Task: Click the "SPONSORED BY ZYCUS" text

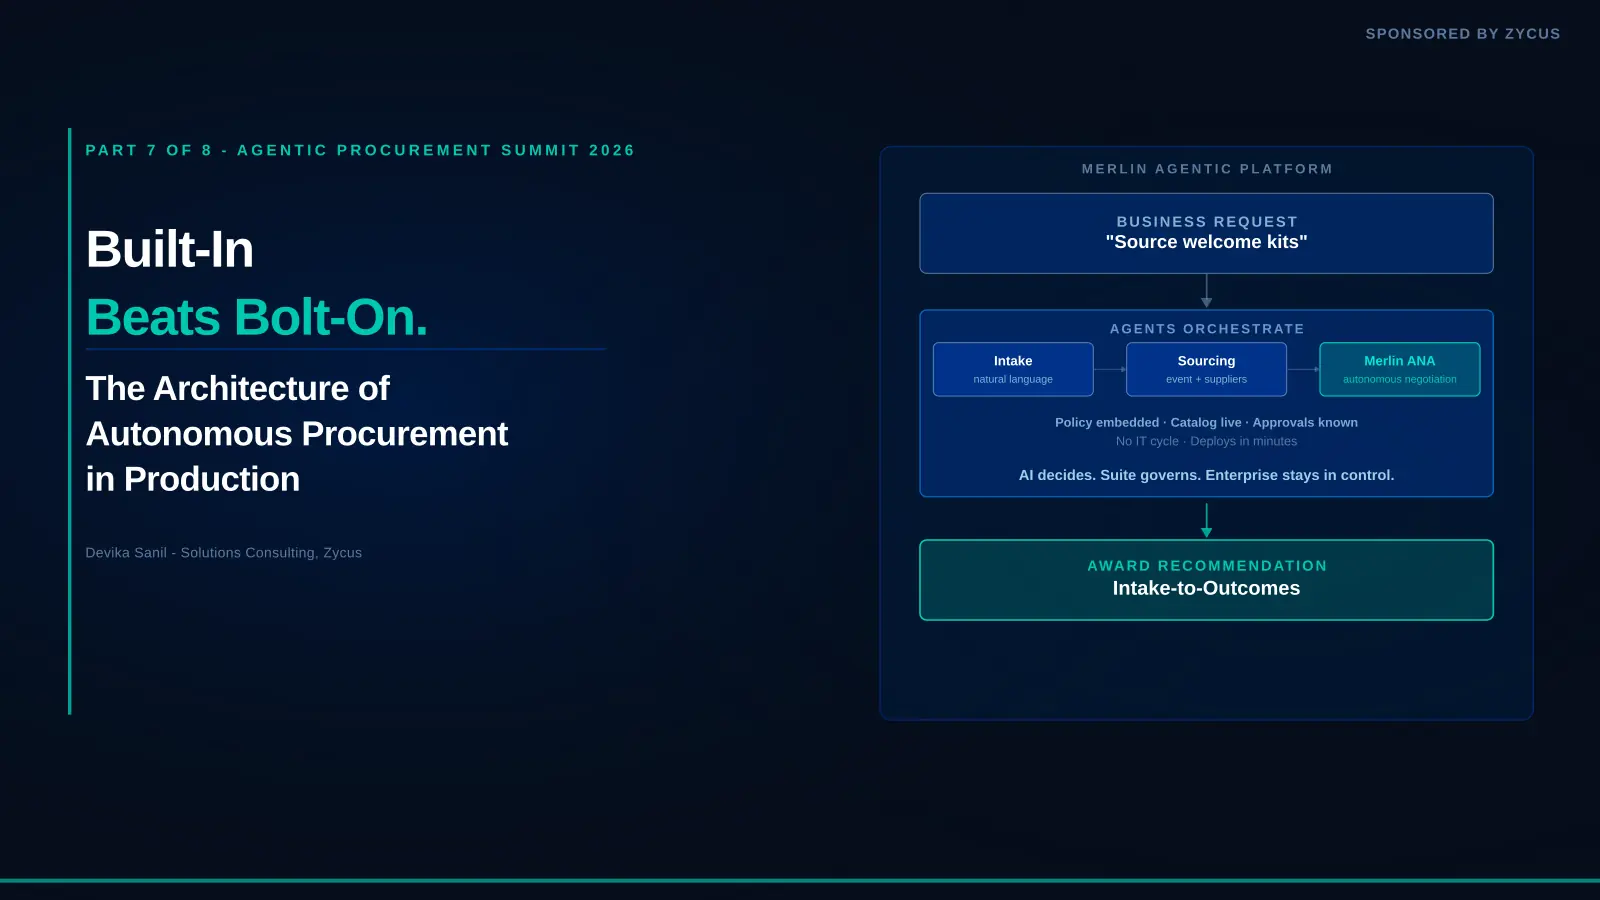Action: coord(1462,34)
